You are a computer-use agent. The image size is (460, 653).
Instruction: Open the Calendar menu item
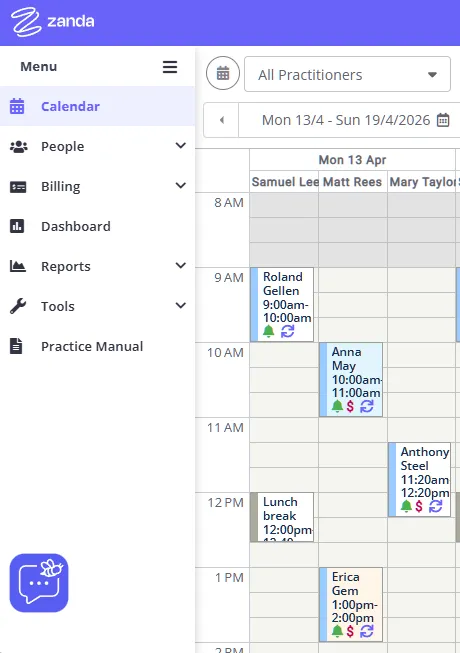coord(97,106)
